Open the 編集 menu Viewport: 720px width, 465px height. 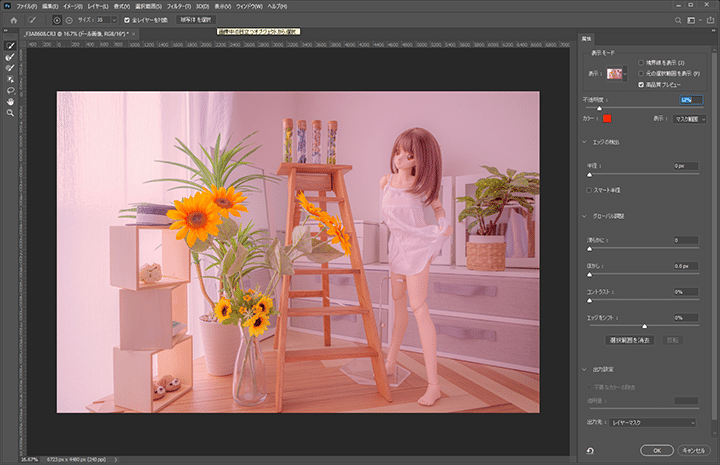[50, 6]
